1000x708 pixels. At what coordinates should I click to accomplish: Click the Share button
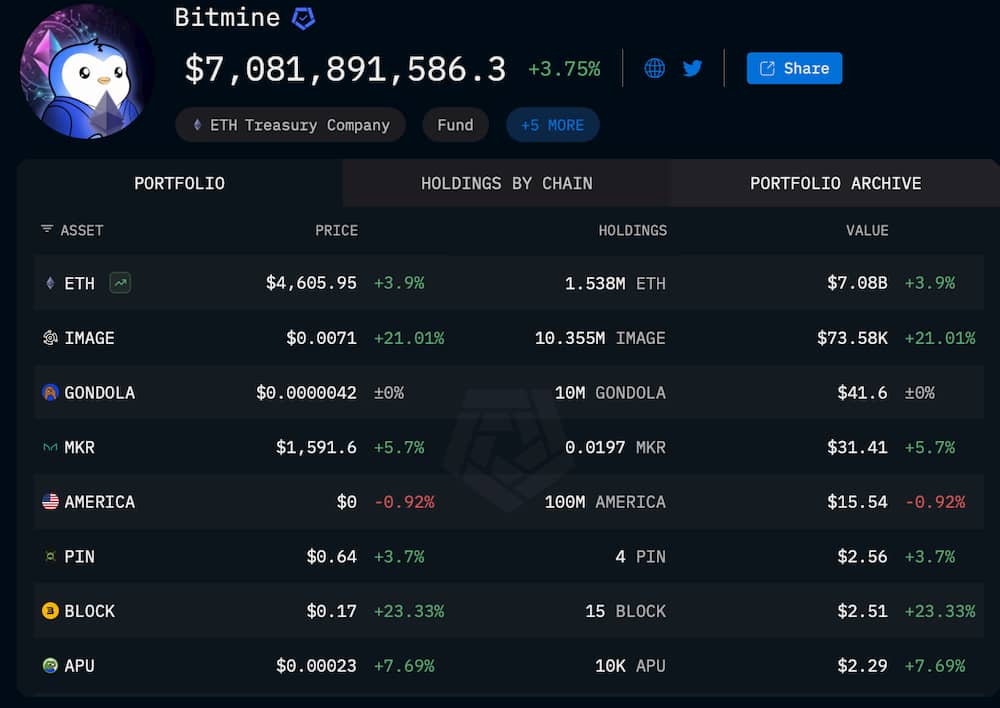coord(794,68)
